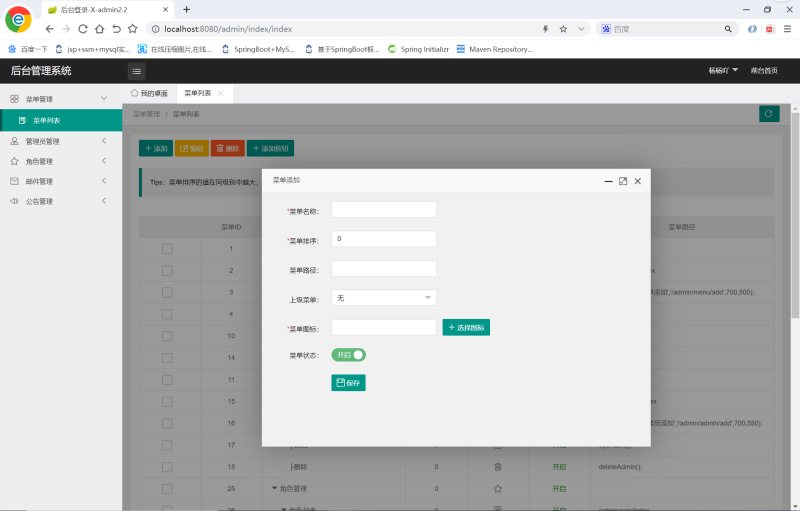Open the address bar dropdown chevron
This screenshot has height=511, width=800.
coord(581,29)
